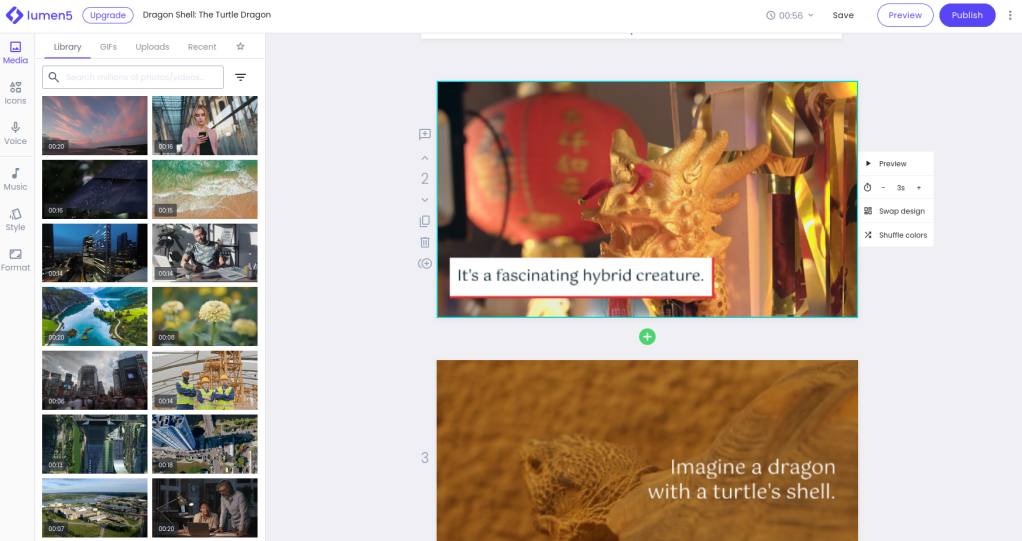Click the Publish button
This screenshot has height=541, width=1022.
tap(967, 15)
